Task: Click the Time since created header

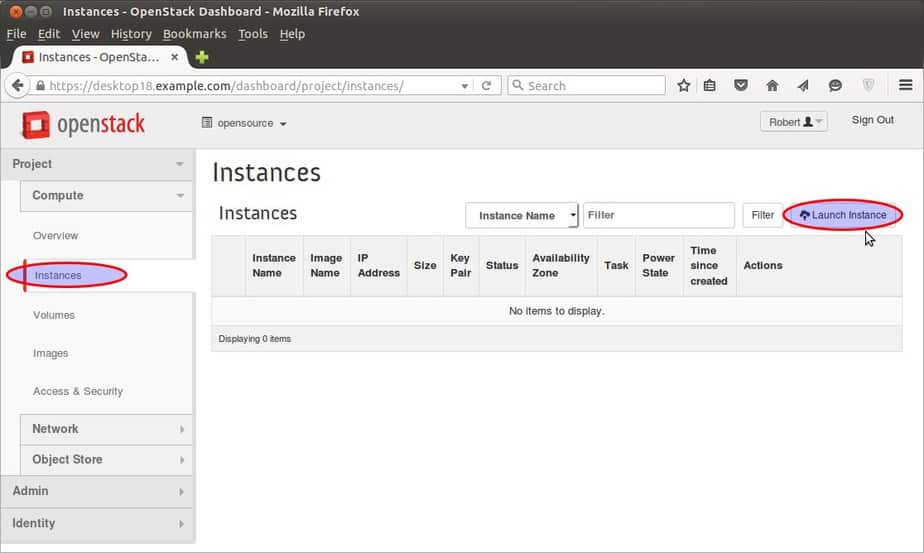Action: [708, 266]
